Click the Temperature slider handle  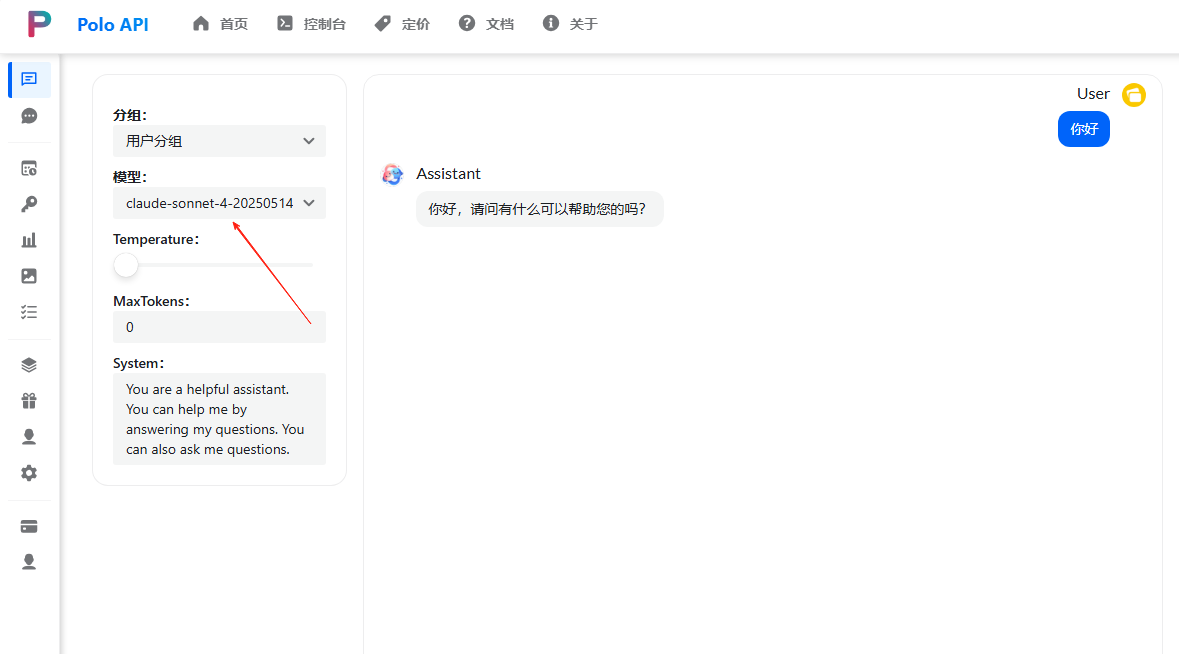[x=126, y=265]
